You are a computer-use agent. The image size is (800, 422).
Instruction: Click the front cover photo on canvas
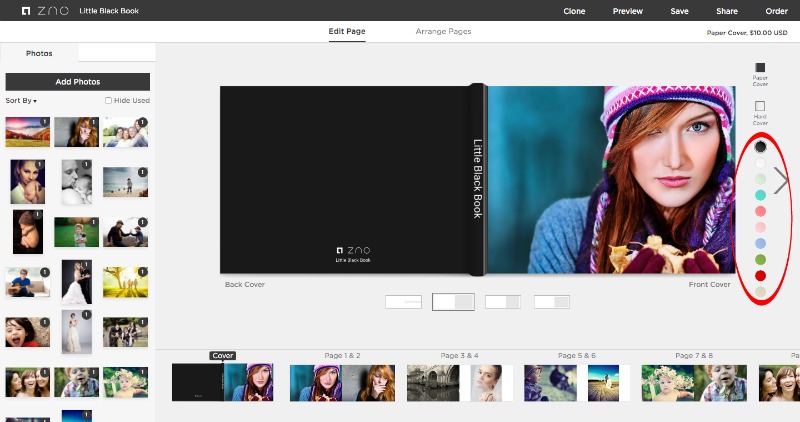611,180
